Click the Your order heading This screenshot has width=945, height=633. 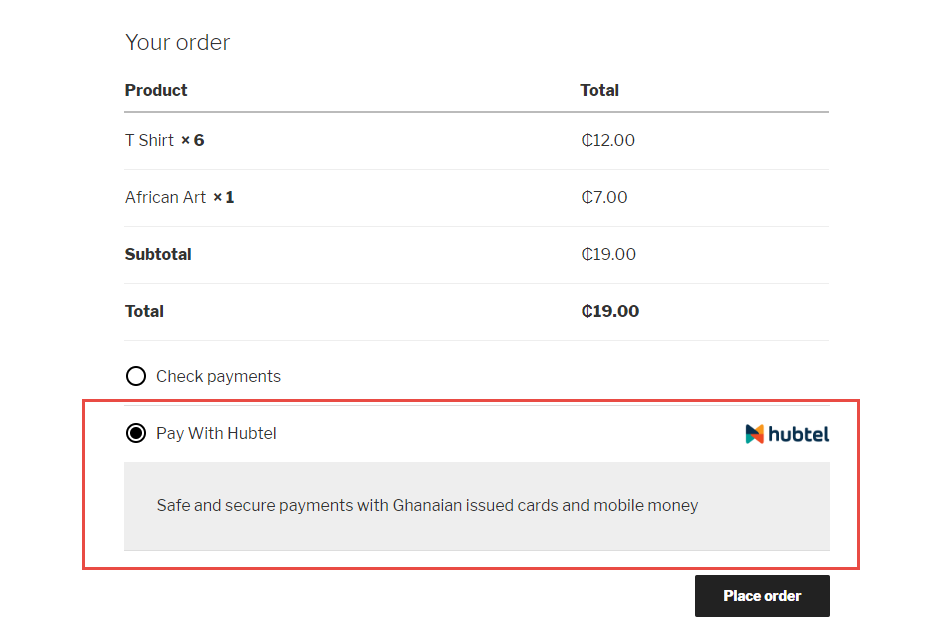click(177, 42)
